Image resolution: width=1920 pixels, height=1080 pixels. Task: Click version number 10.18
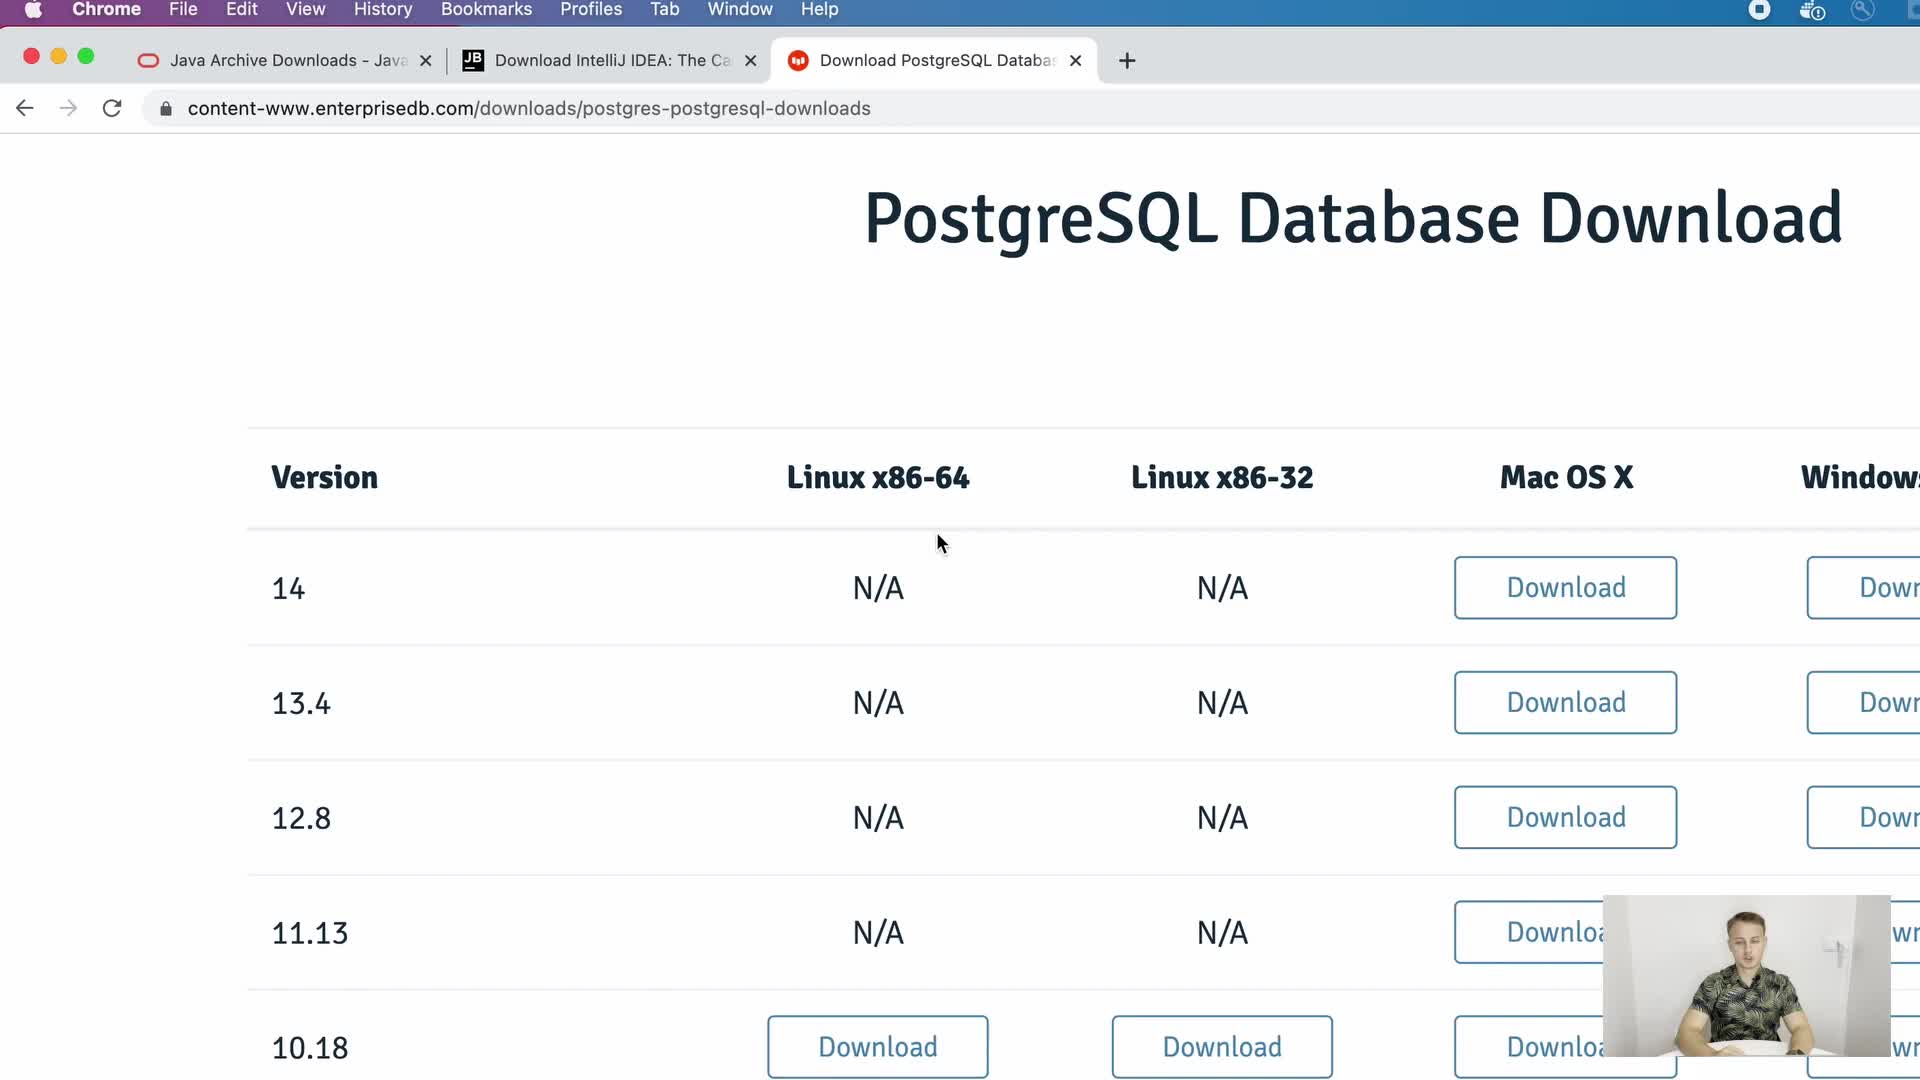[310, 1049]
